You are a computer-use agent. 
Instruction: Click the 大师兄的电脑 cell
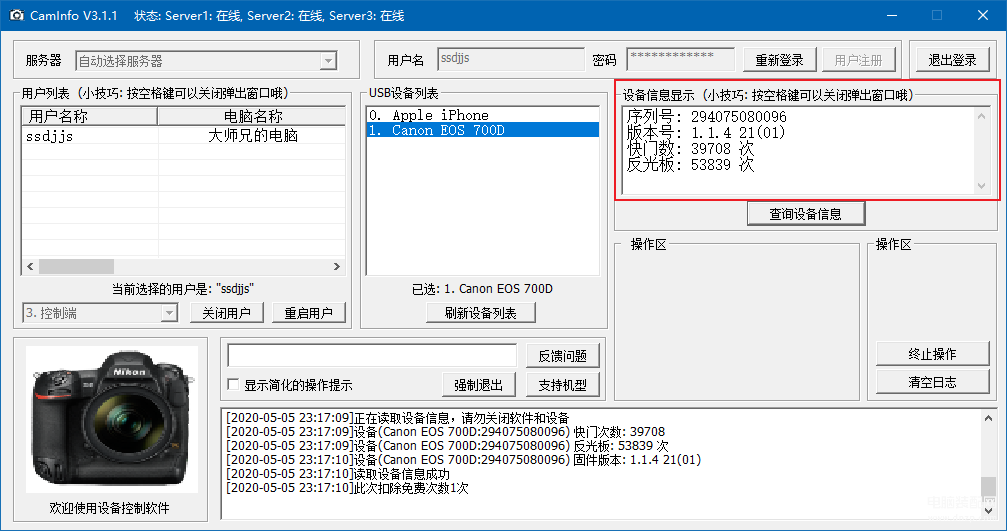[x=252, y=136]
